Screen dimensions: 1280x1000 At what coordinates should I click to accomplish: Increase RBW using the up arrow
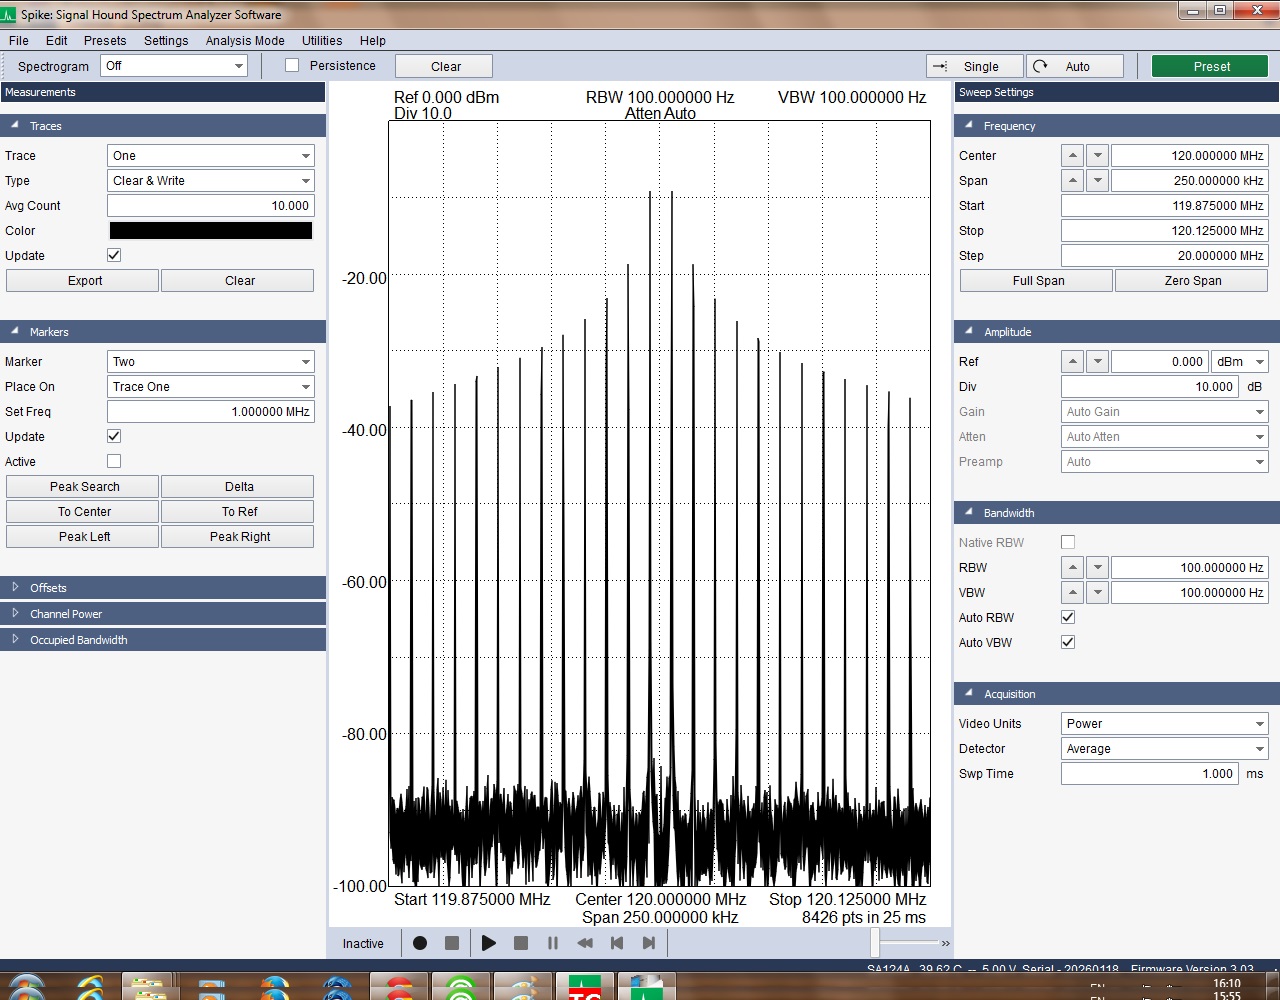1072,568
